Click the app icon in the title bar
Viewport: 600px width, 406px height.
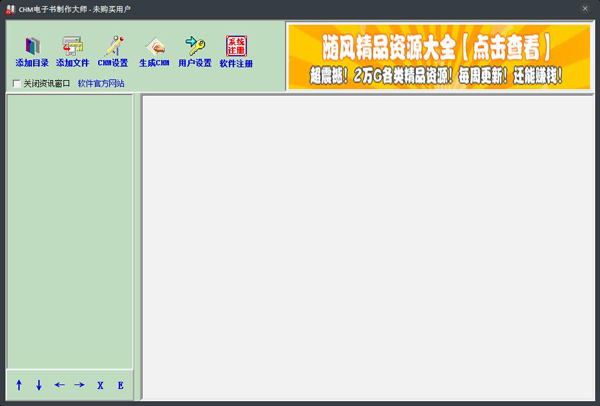[x=10, y=9]
